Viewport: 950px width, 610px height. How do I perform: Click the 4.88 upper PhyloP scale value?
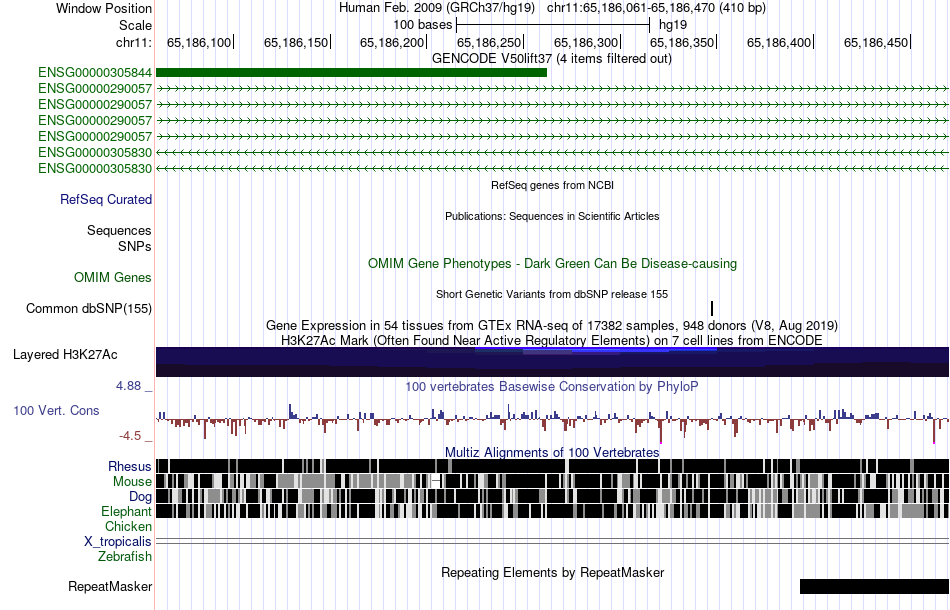(128, 386)
